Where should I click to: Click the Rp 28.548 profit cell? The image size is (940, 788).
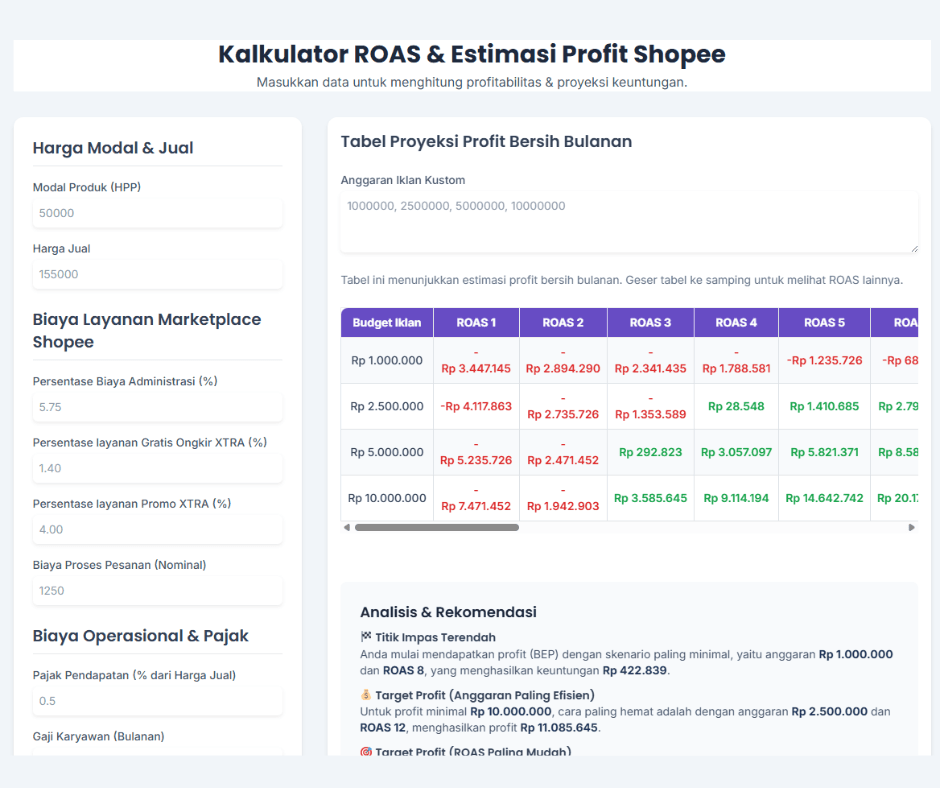(x=736, y=406)
